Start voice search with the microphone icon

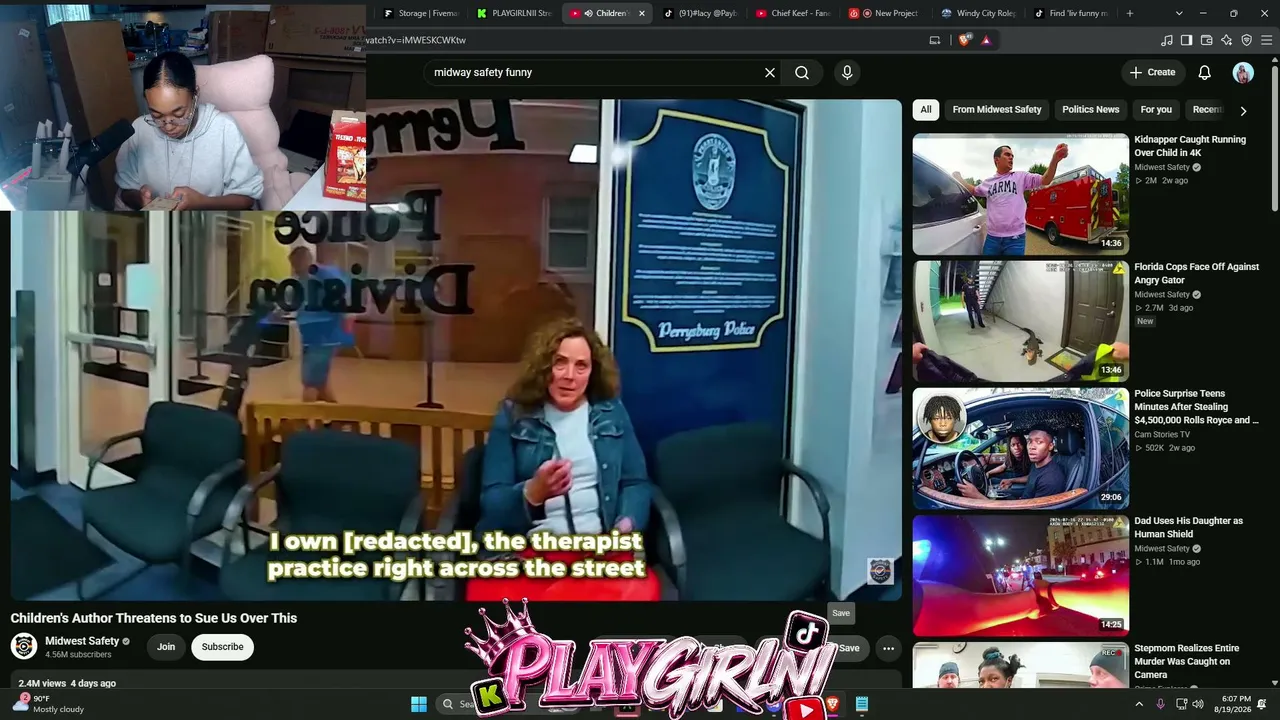click(847, 72)
